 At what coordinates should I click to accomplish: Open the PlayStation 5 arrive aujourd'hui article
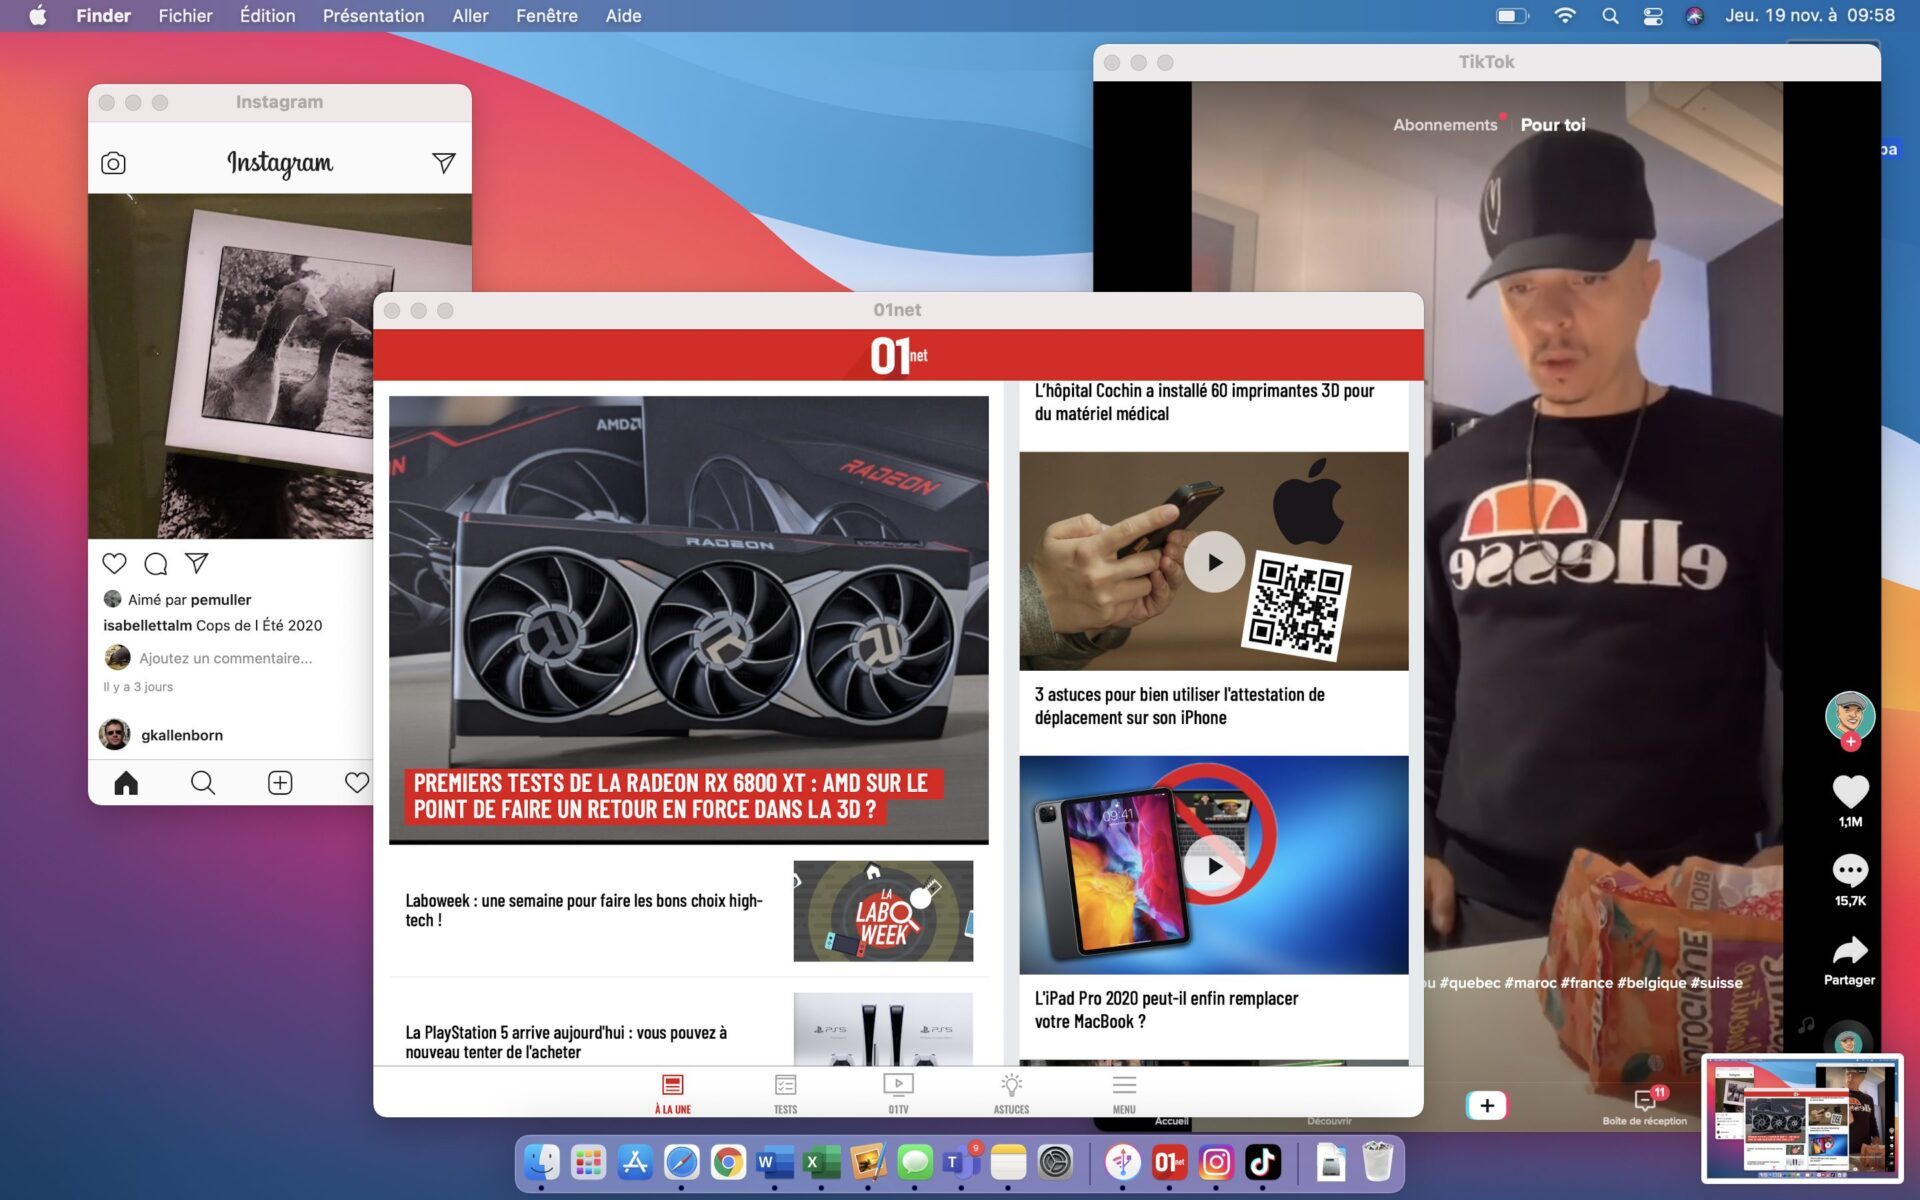click(566, 1042)
